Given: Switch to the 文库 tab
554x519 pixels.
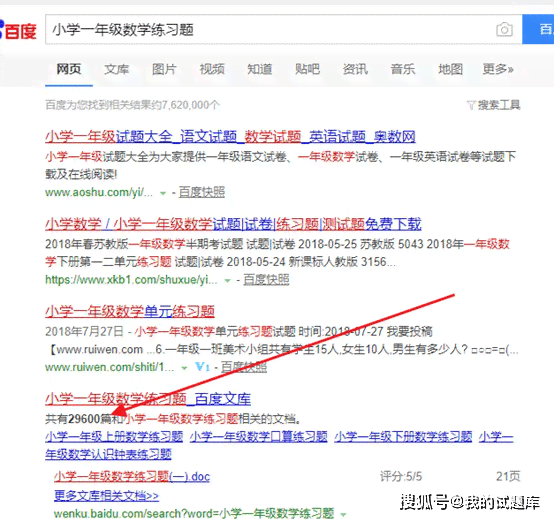Looking at the screenshot, I should 117,69.
